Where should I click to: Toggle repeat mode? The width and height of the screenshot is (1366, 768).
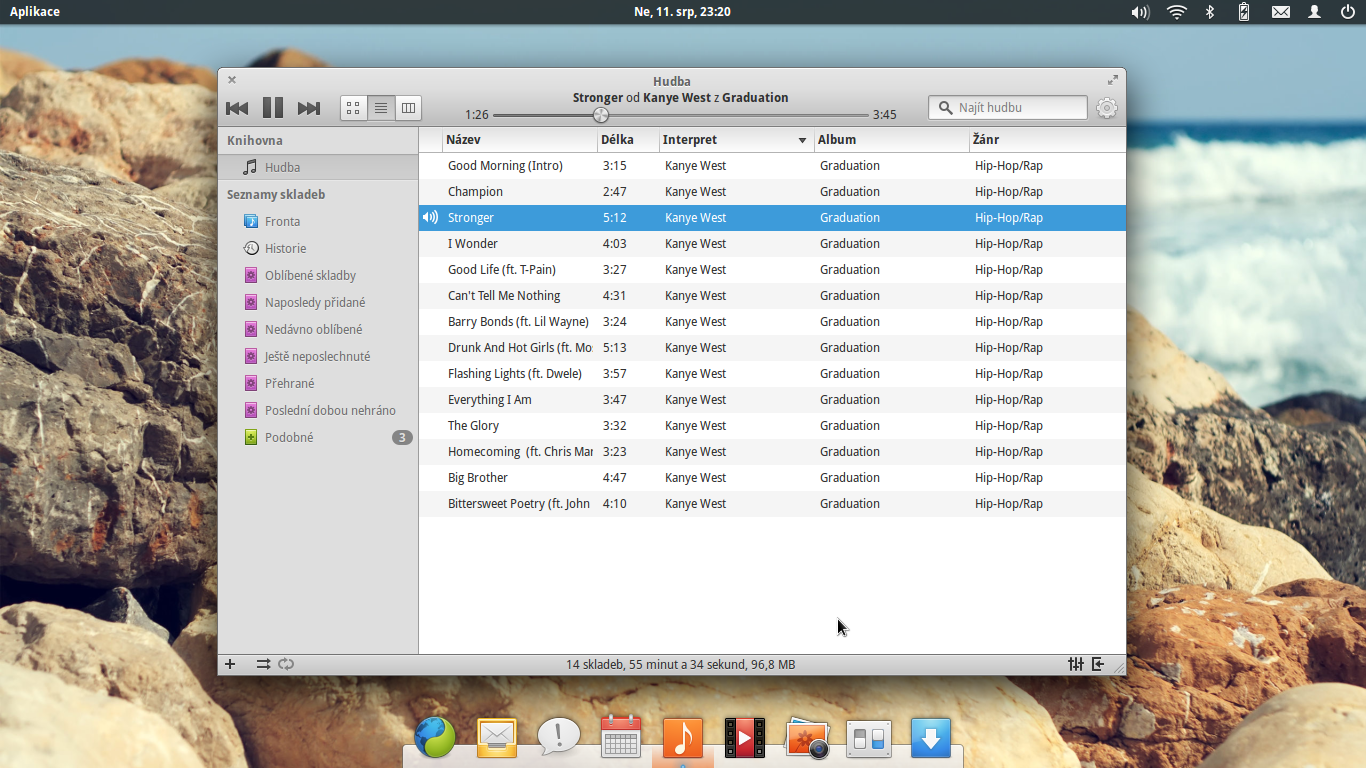[286, 663]
